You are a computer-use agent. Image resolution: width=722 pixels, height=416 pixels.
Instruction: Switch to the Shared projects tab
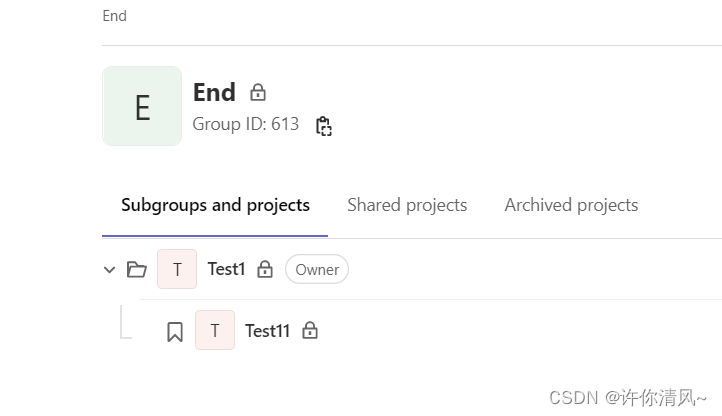407,205
